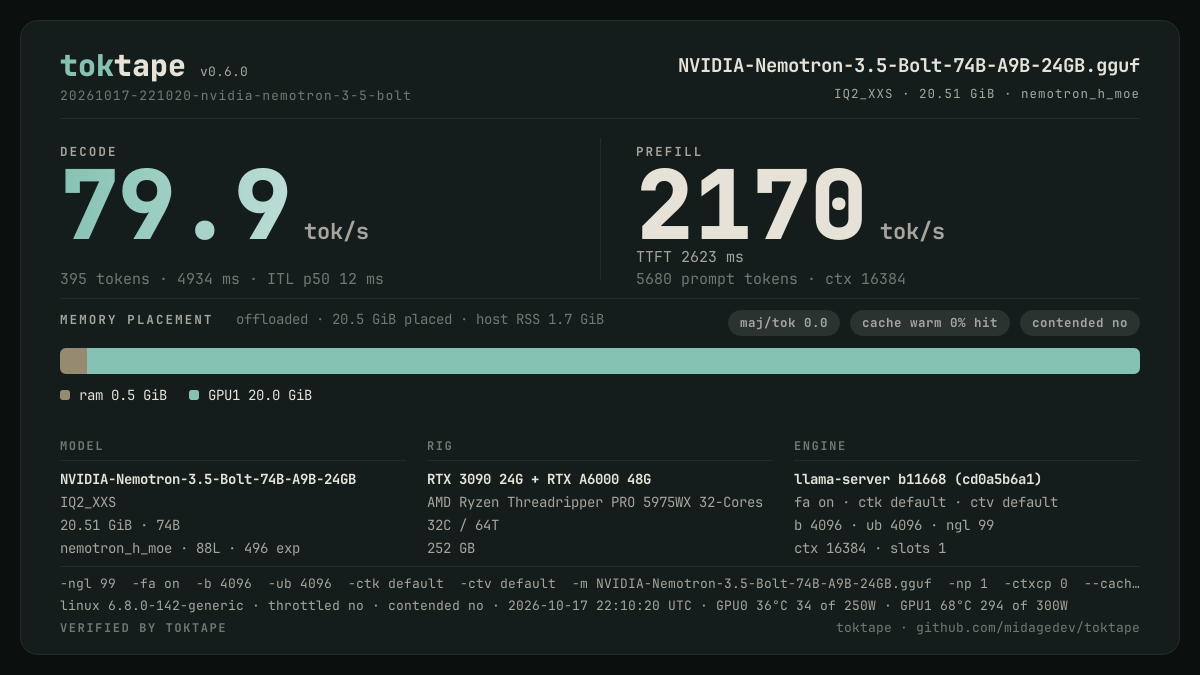Image resolution: width=1200 pixels, height=675 pixels.
Task: Click 'AMD Ryzen Threadripper PRO 5975WX 32-Cores'
Action: point(595,502)
